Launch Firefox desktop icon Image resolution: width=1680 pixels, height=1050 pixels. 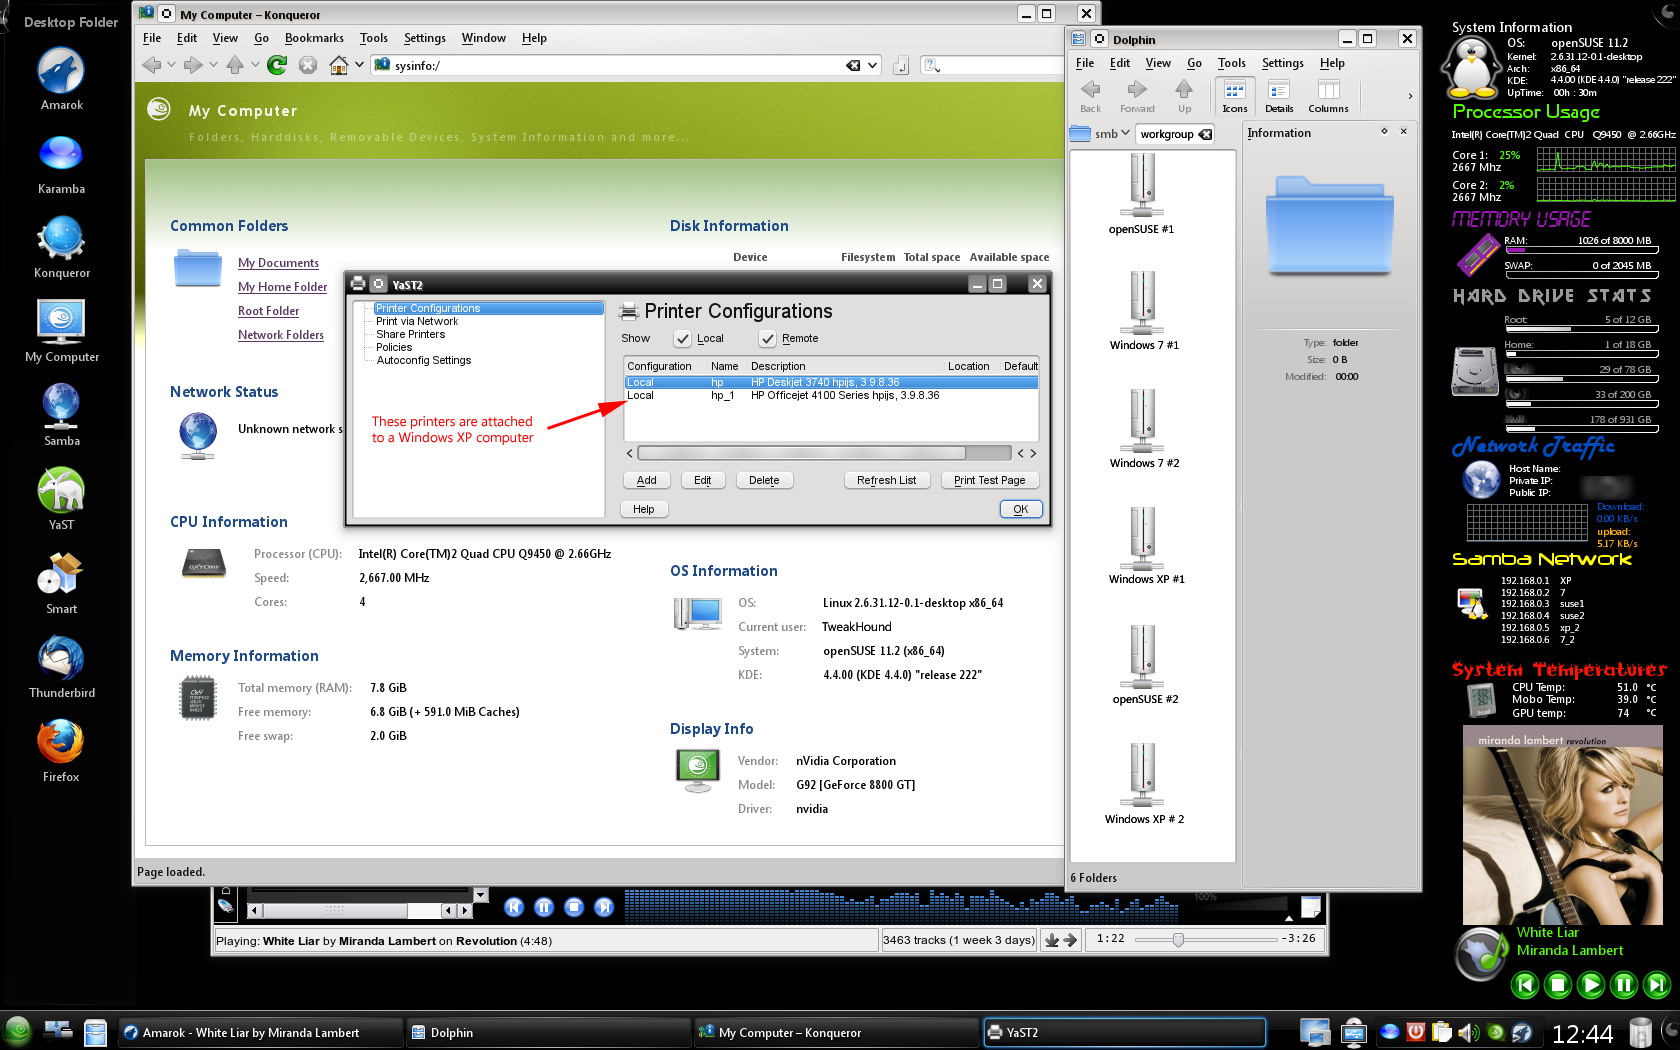tap(61, 750)
